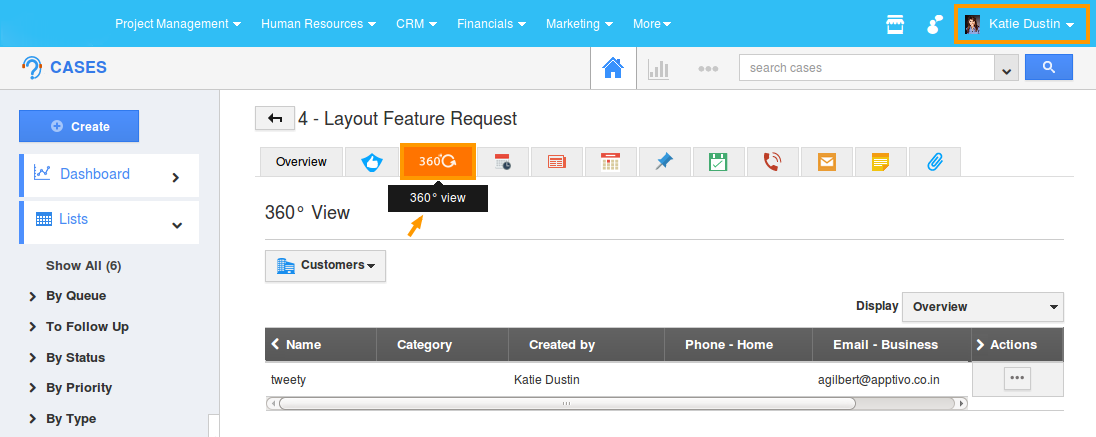Click the search cases input field
1096x437 pixels.
coord(866,68)
